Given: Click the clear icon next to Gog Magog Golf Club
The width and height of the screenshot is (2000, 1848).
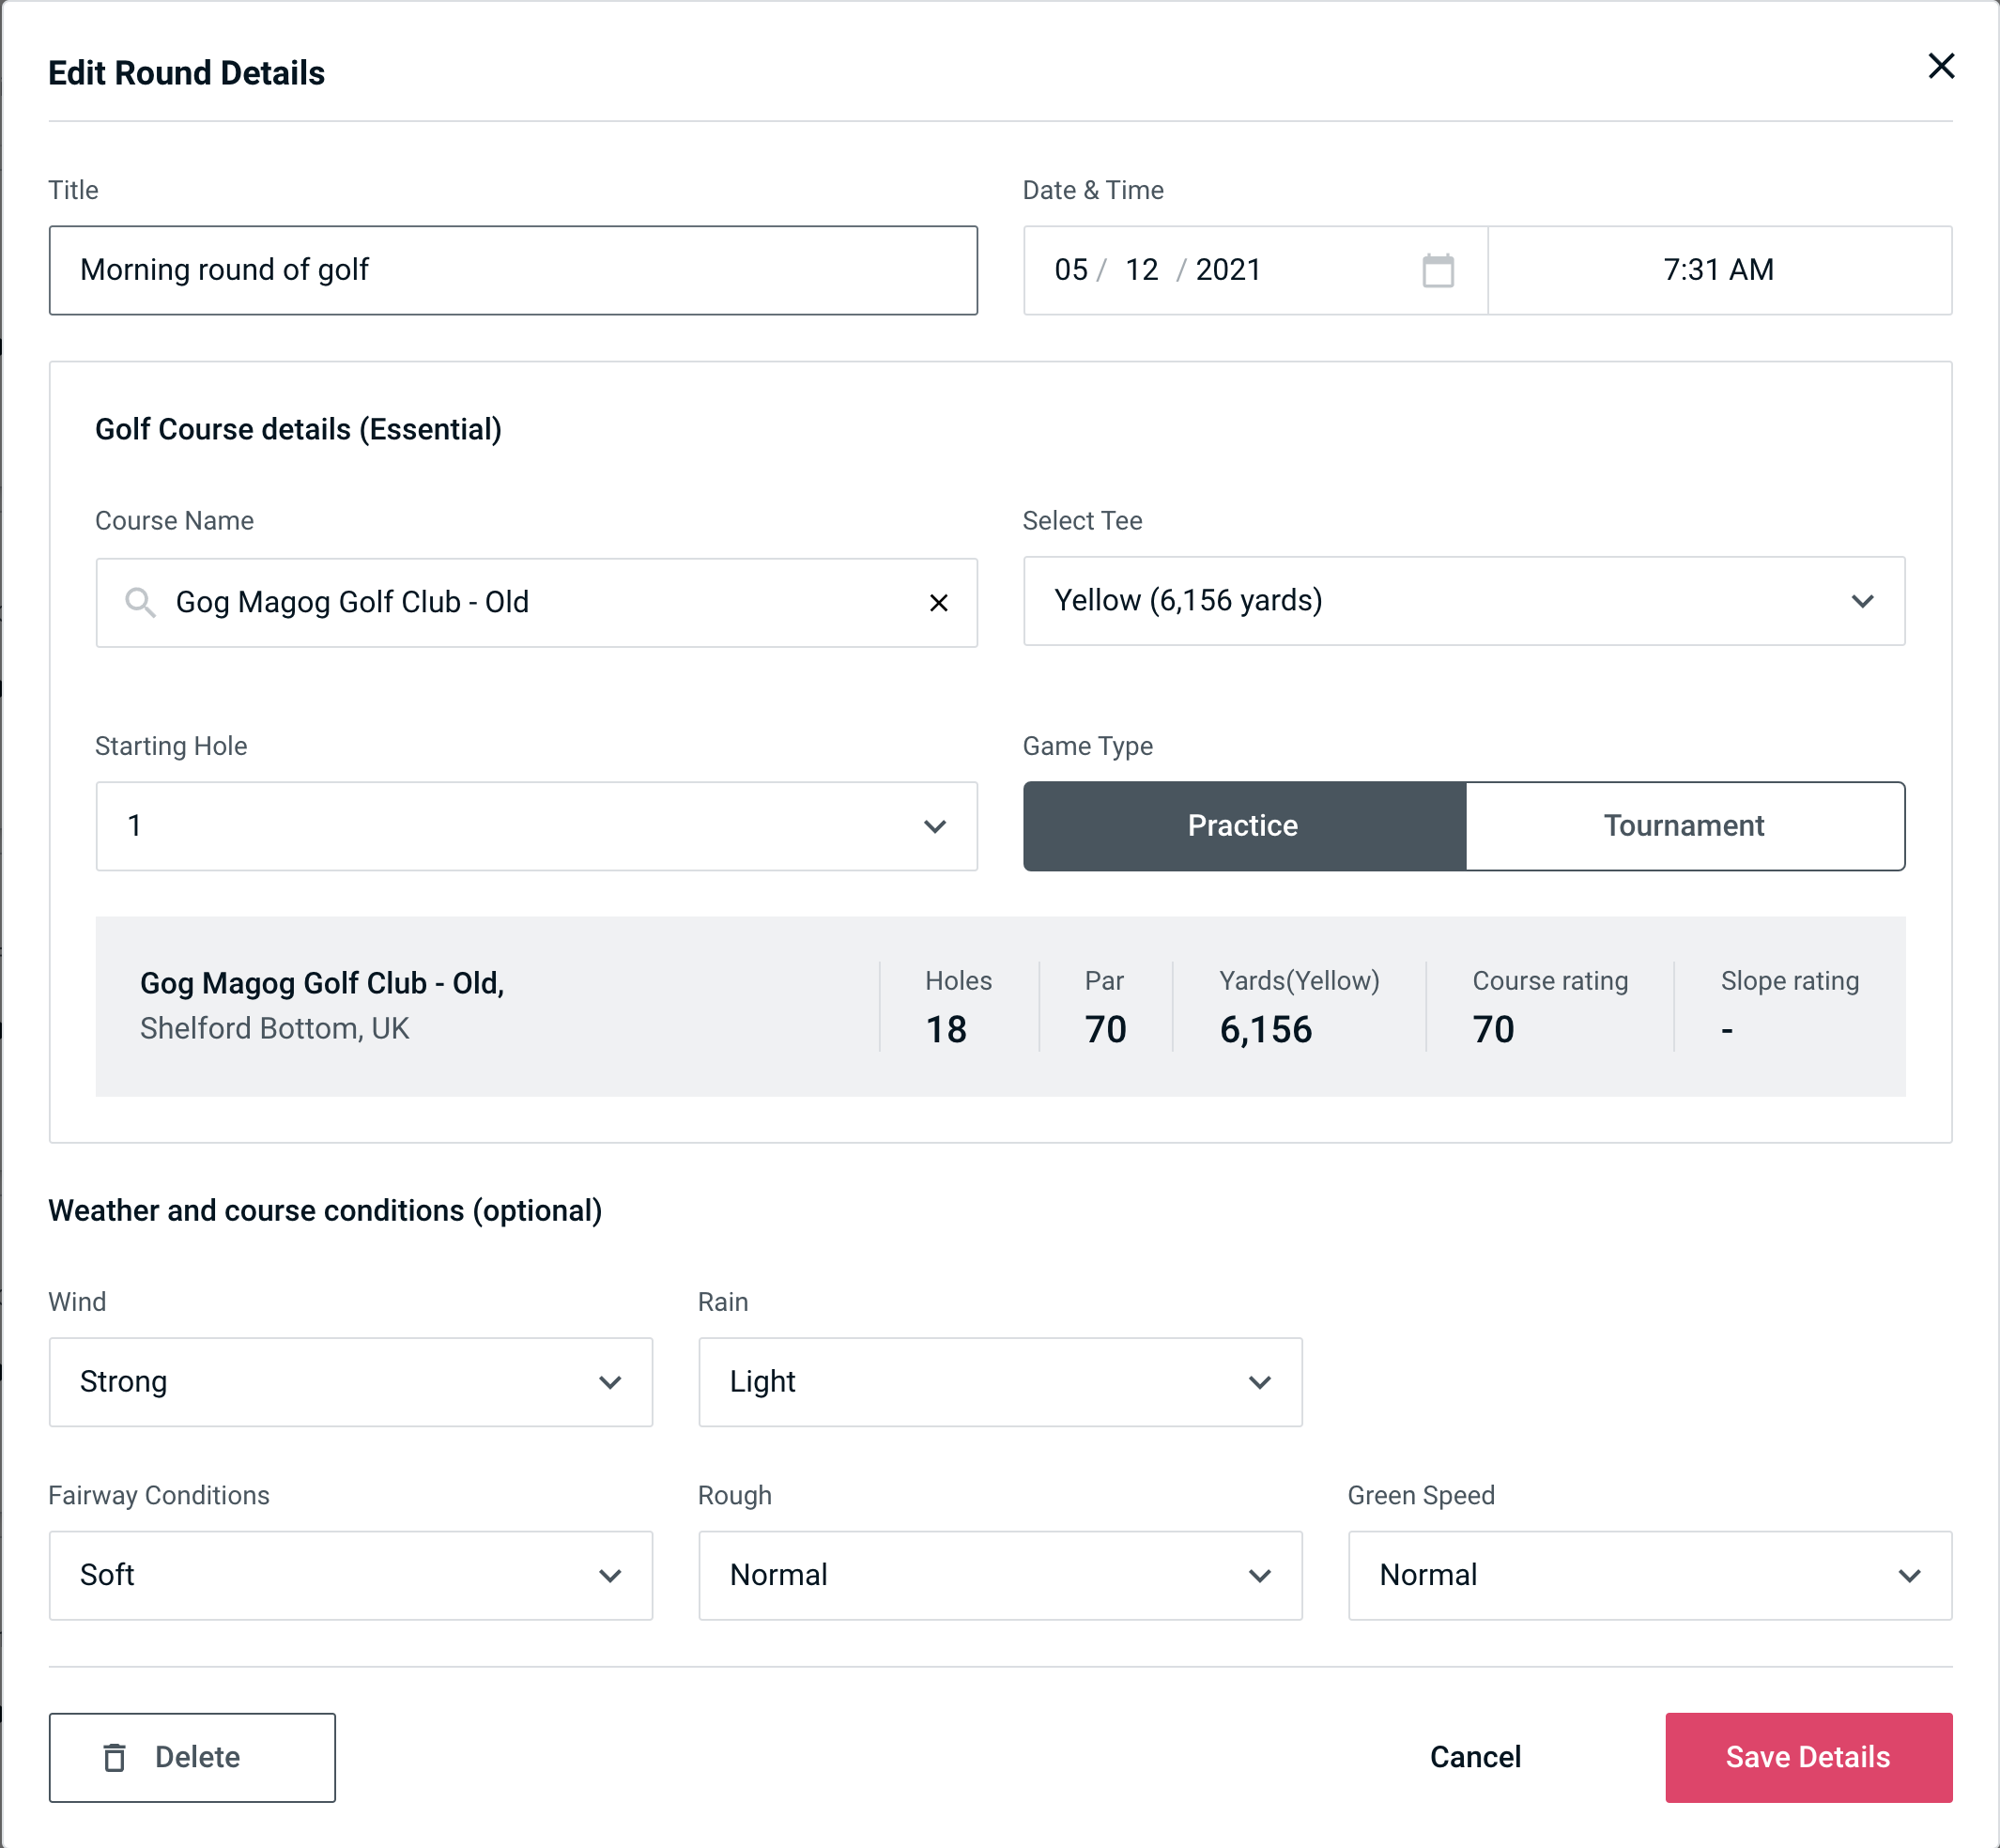Looking at the screenshot, I should pyautogui.click(x=939, y=603).
